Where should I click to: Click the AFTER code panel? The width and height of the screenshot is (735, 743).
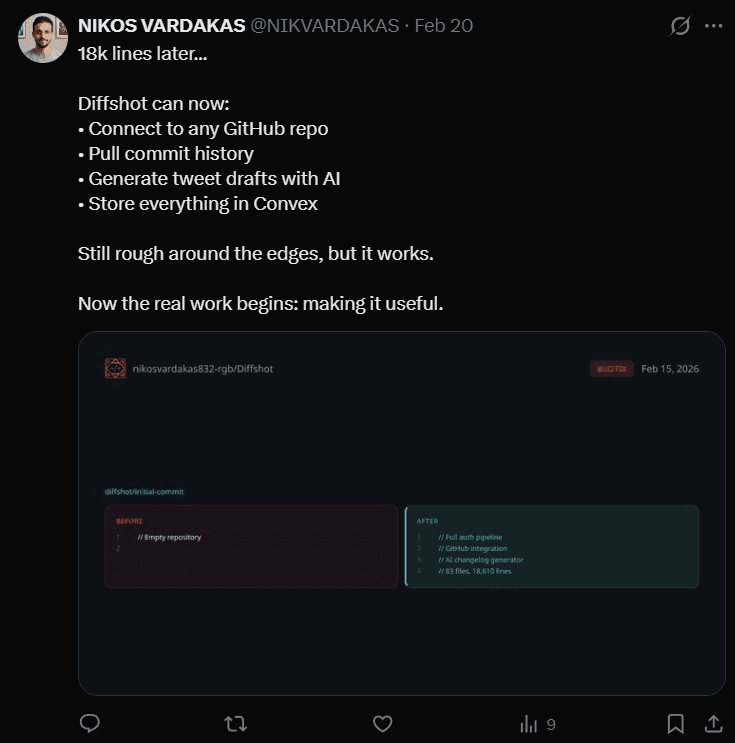coord(552,546)
